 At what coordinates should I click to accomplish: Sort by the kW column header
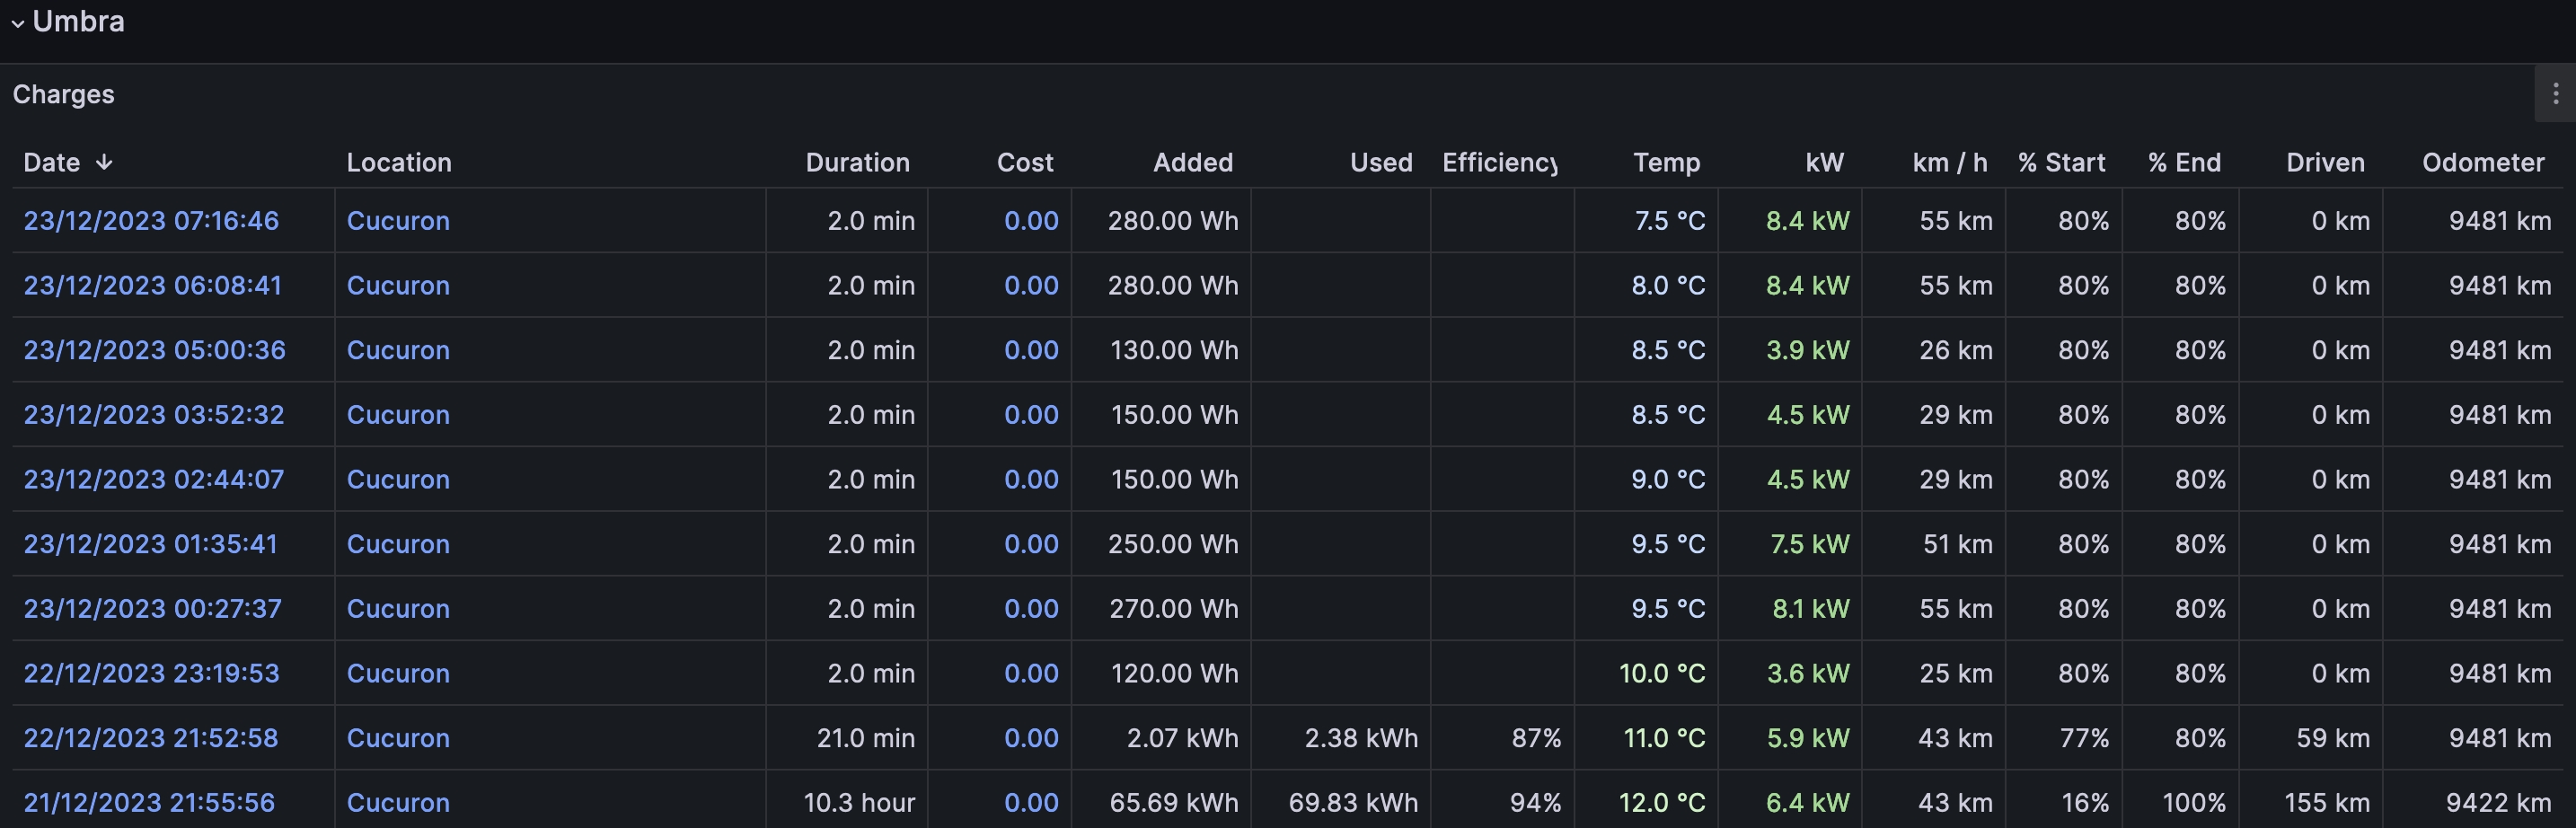[x=1824, y=163]
